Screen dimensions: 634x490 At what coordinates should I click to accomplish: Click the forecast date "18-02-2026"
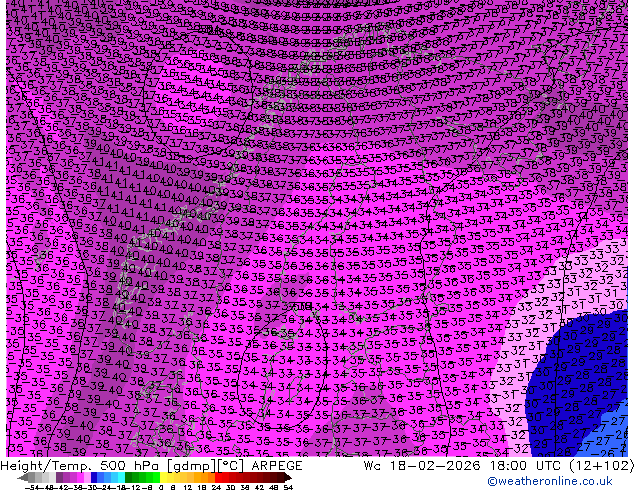pos(435,466)
